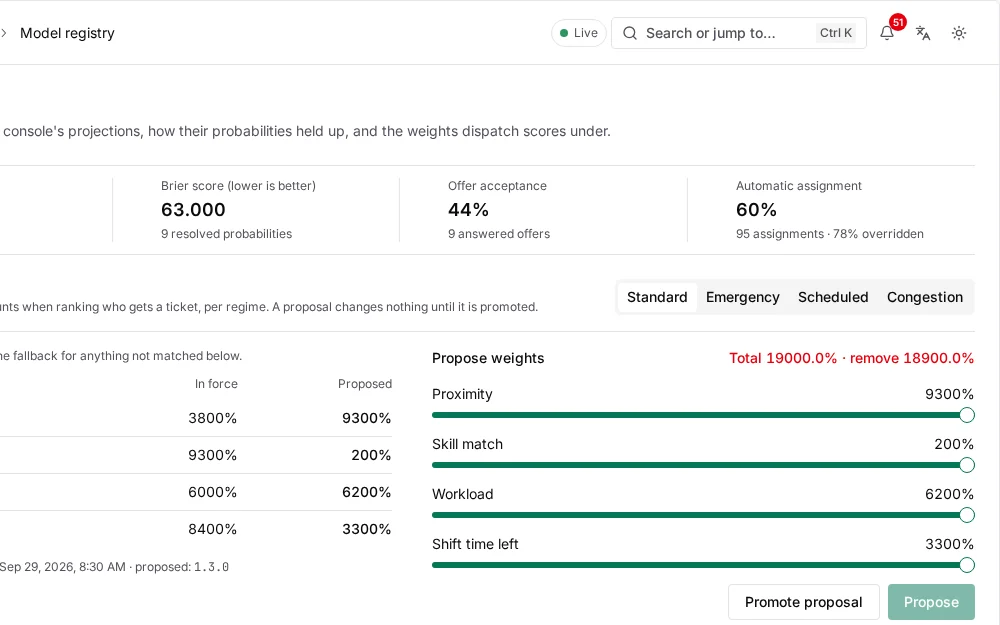Toggle light theme with sun icon
Image resolution: width=1000 pixels, height=625 pixels.
959,33
